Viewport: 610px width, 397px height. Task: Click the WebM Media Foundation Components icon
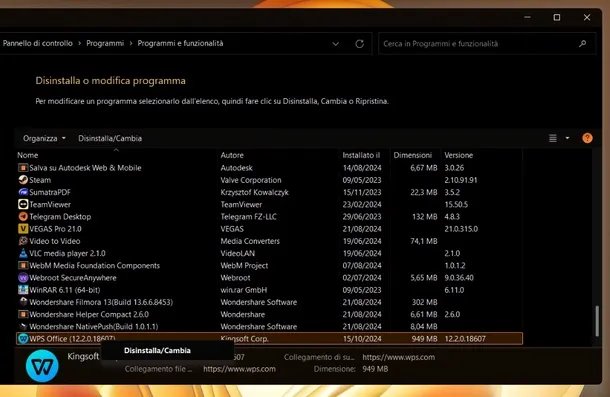pos(23,265)
